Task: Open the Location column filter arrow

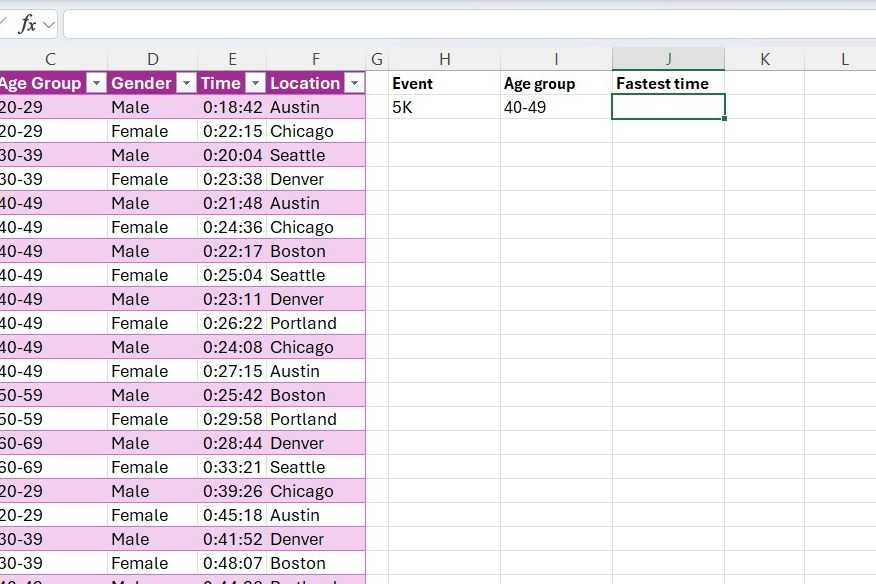Action: (354, 83)
